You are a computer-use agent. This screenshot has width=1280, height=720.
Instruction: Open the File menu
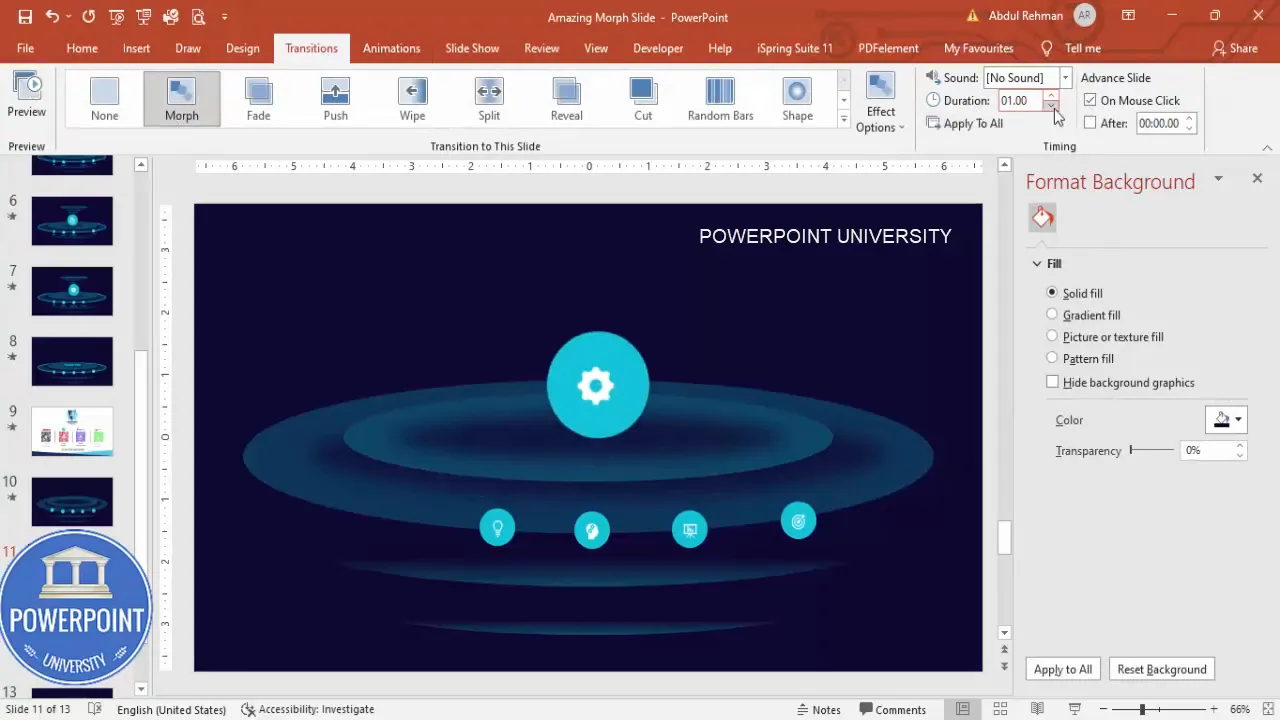[x=25, y=48]
